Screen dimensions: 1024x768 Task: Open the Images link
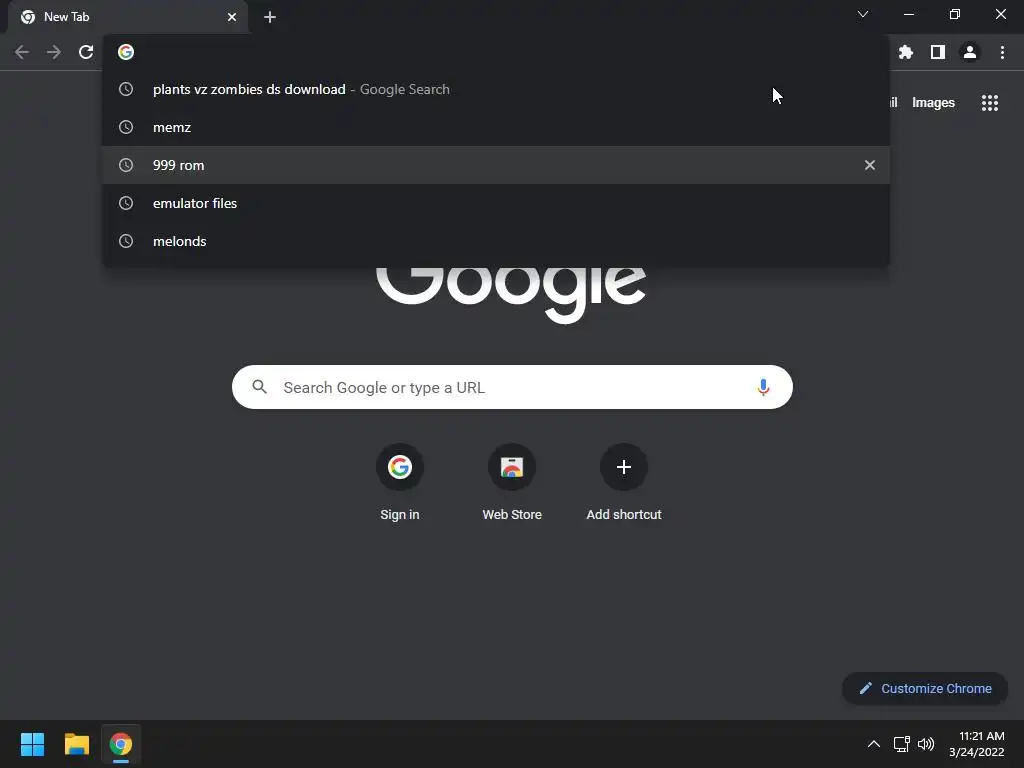(x=933, y=103)
